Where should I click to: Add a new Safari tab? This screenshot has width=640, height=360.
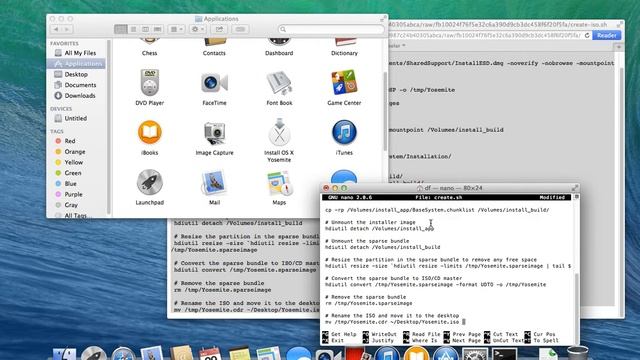coord(619,47)
